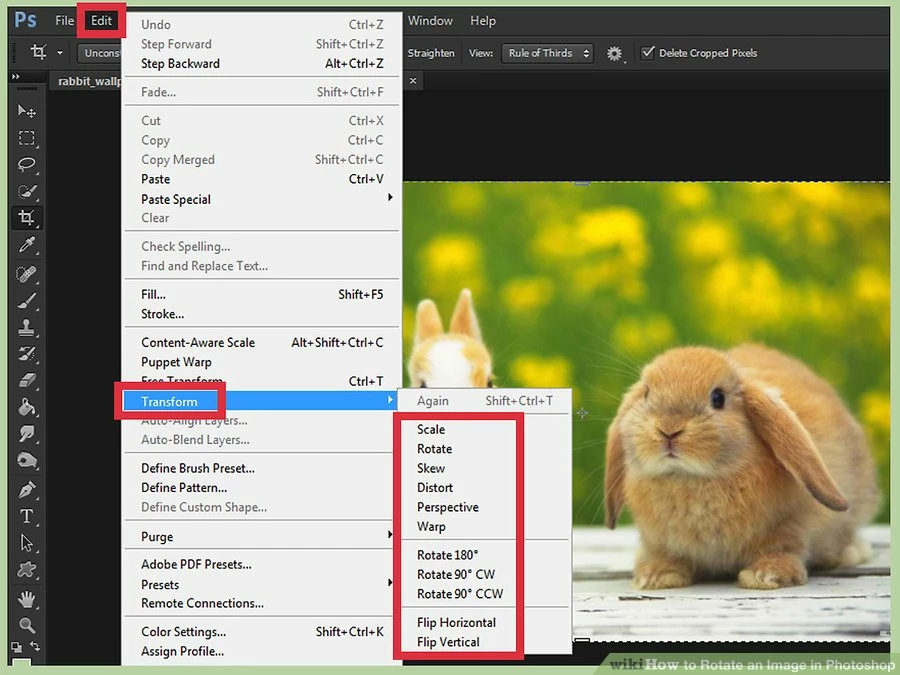Choose Rotate 90° CW from Transform submenu
Screen dimensions: 900x675
[456, 575]
